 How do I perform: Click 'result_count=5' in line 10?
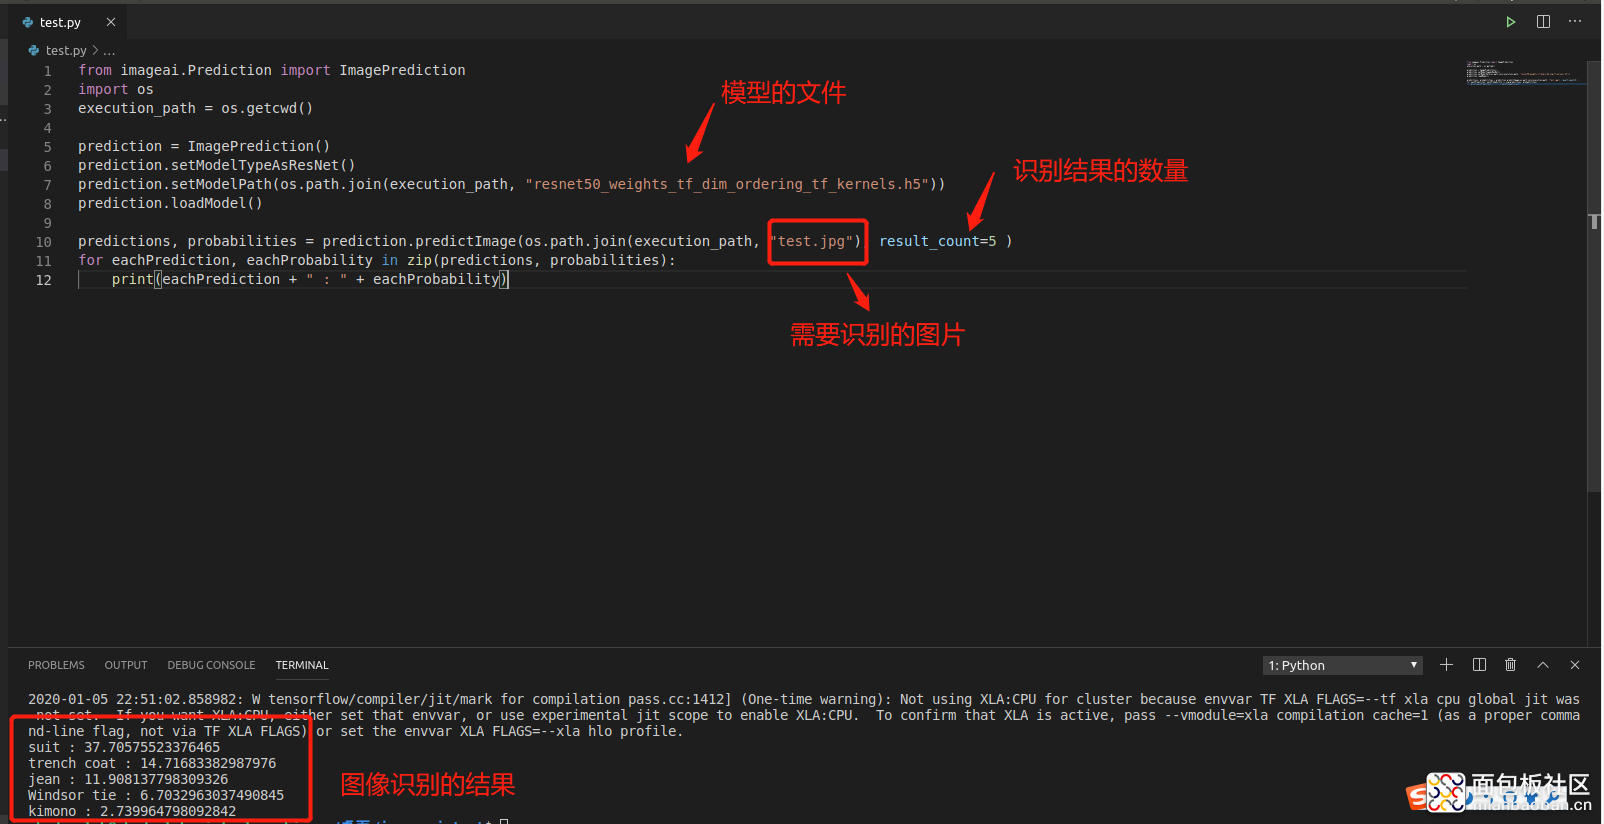click(938, 241)
